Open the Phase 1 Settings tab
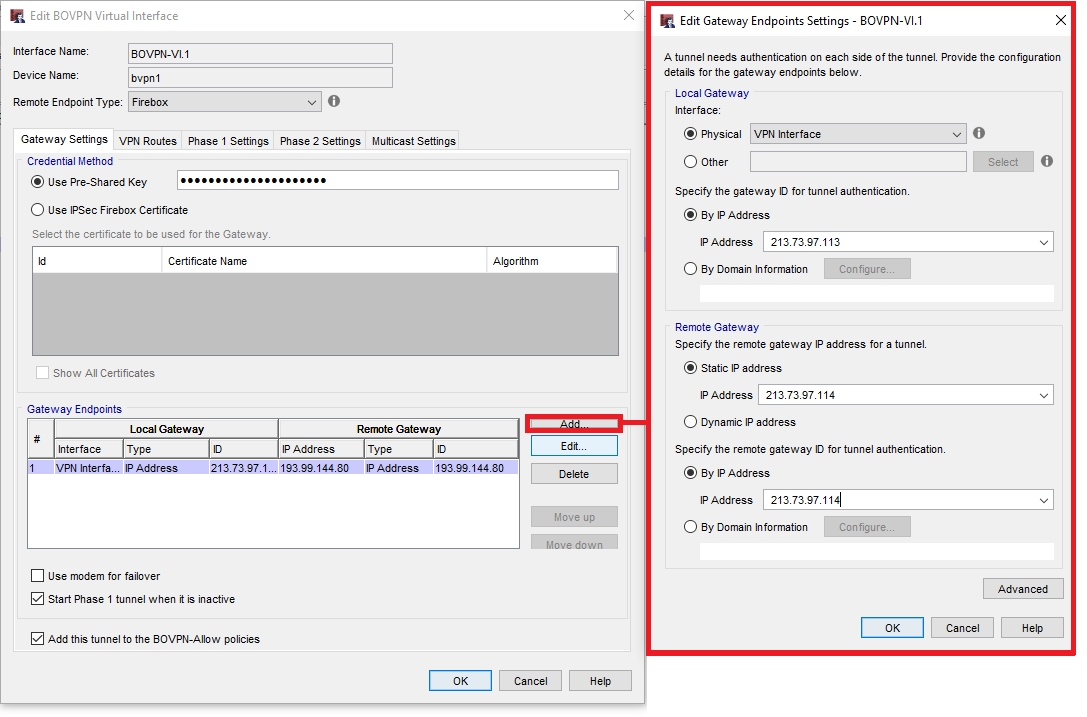The width and height of the screenshot is (1087, 717). [x=228, y=141]
